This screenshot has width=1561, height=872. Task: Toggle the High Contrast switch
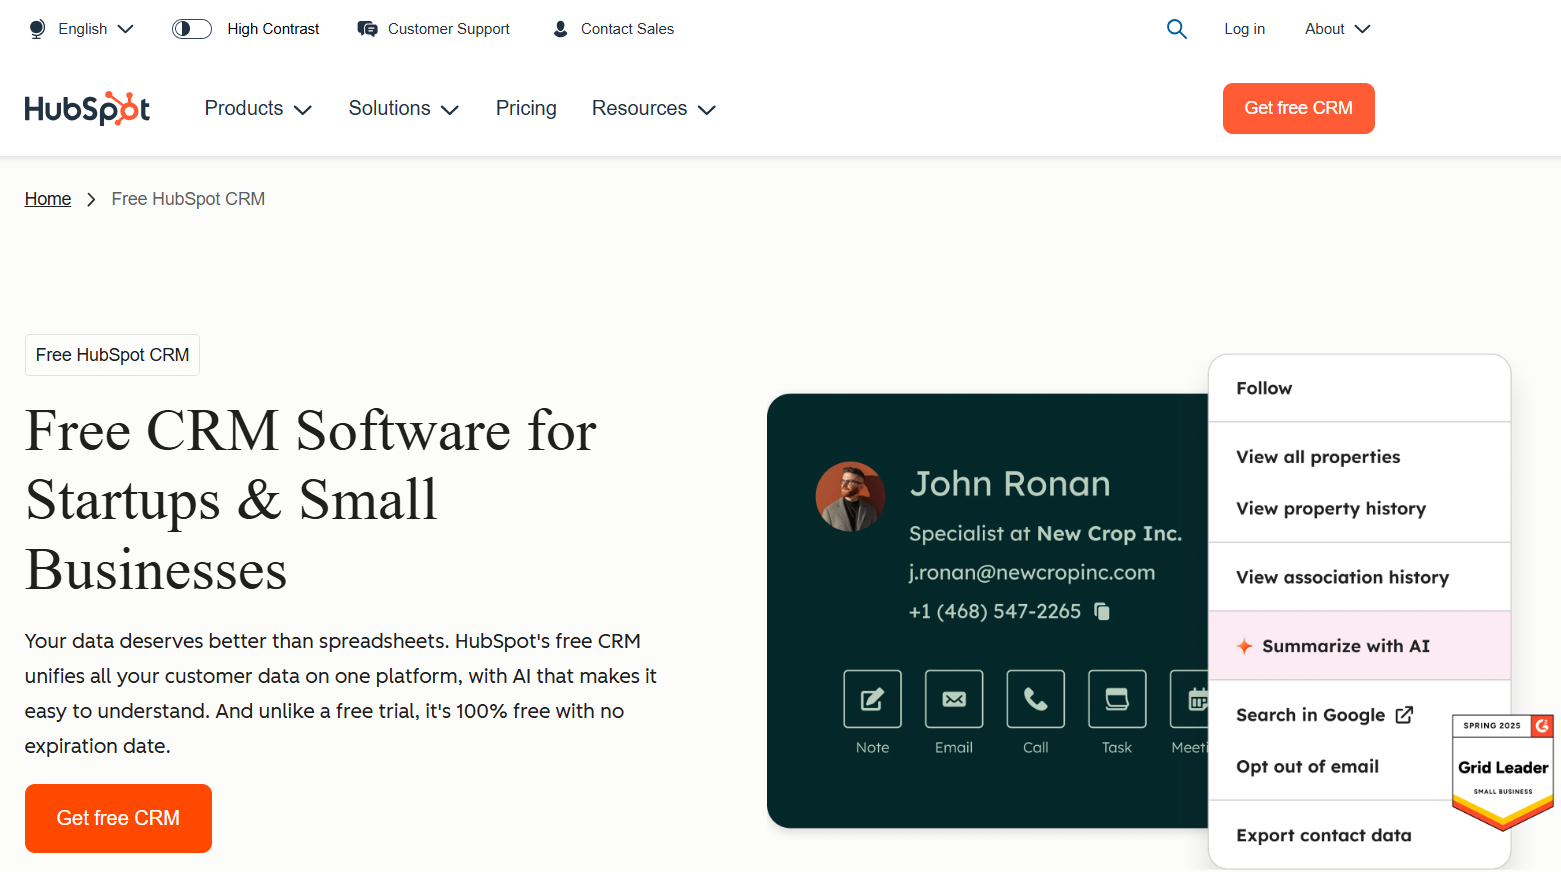[191, 29]
